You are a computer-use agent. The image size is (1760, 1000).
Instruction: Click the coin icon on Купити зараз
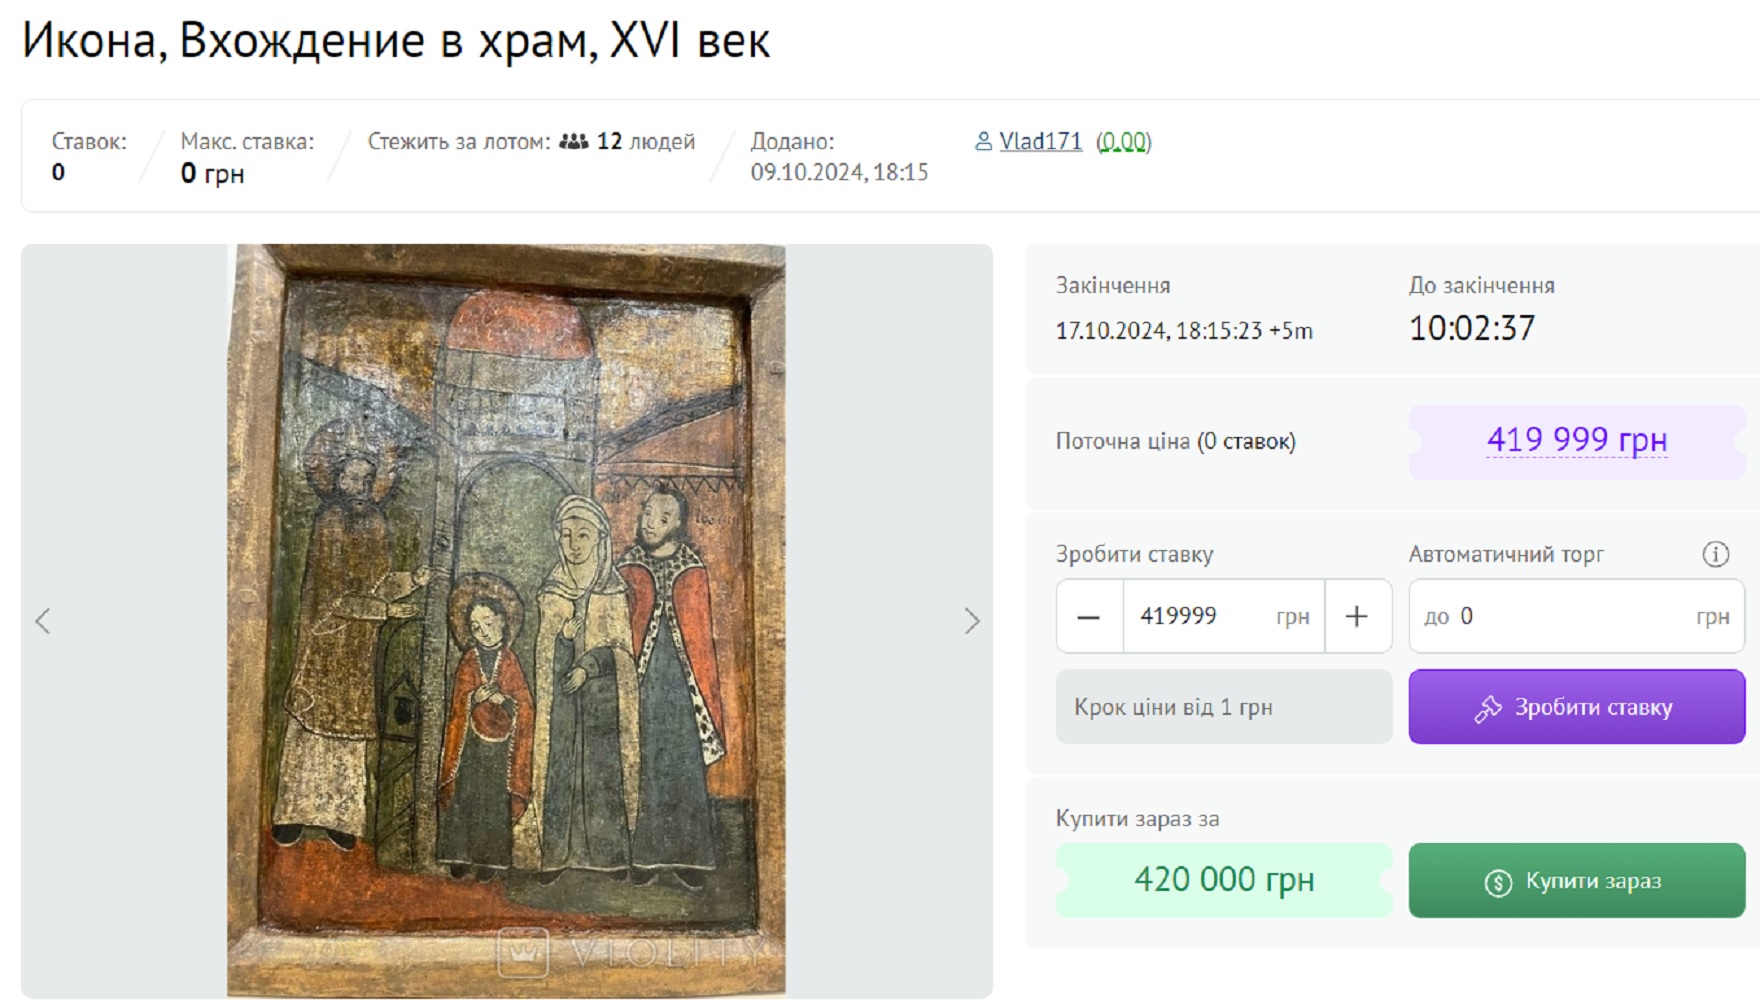pos(1498,883)
